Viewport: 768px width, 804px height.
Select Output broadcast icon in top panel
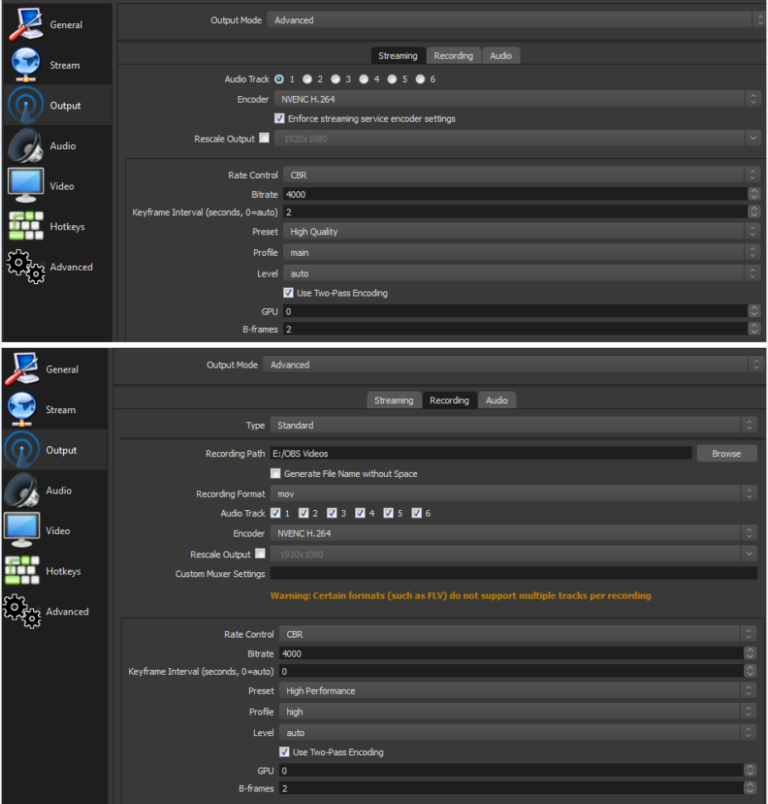pos(26,105)
